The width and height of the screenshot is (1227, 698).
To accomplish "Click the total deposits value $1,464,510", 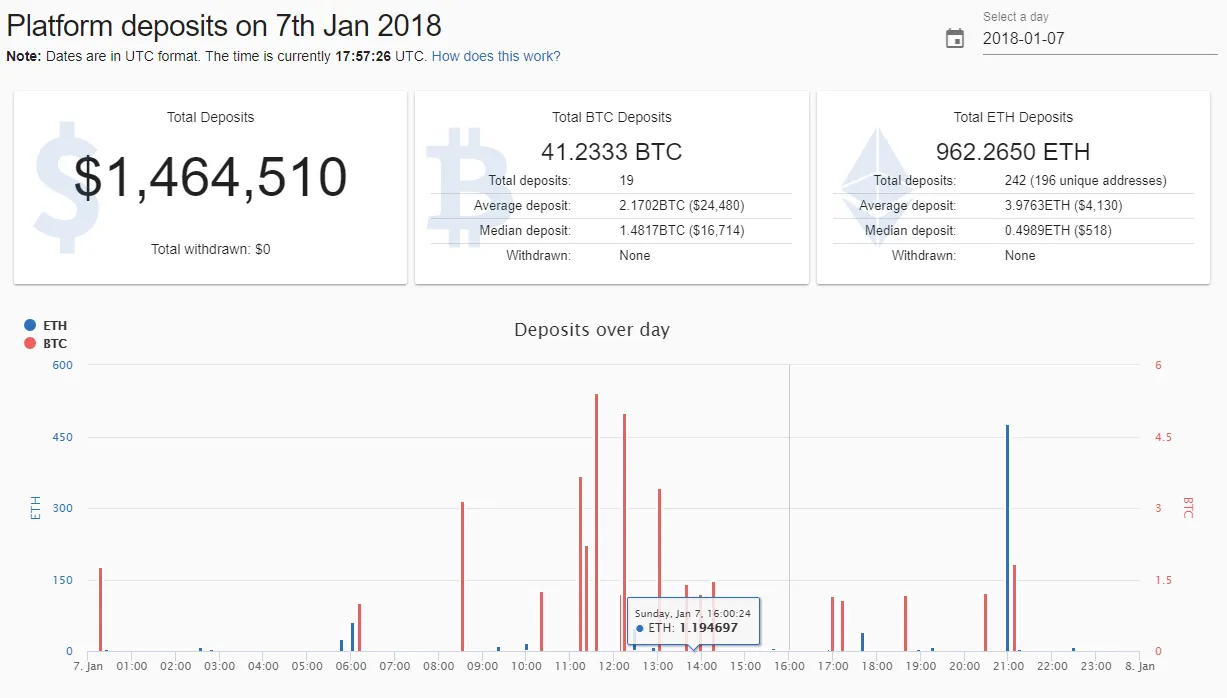I will (x=210, y=177).
